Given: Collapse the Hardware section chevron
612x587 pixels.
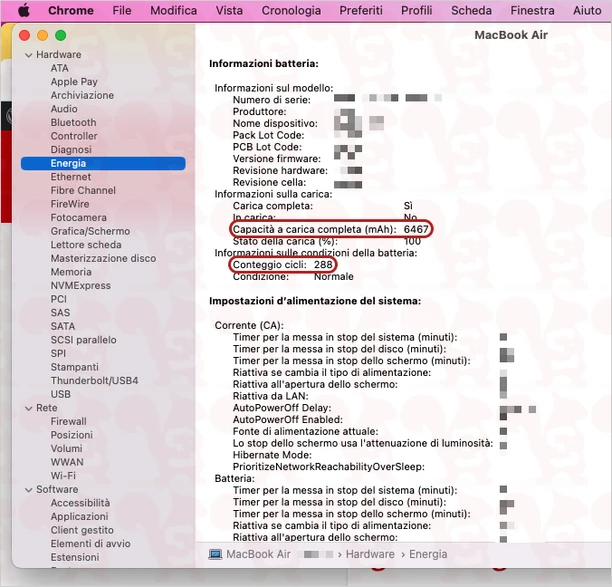Looking at the screenshot, I should [x=28, y=55].
